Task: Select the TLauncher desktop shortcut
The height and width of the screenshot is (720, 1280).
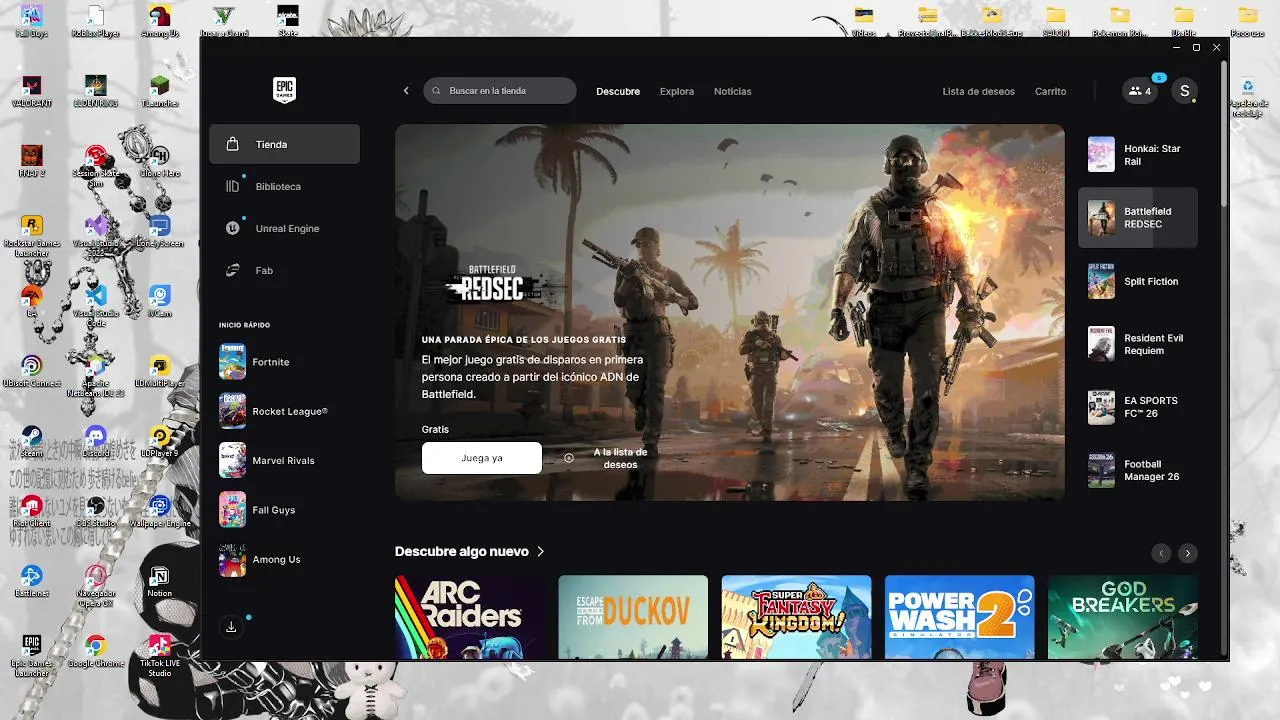Action: click(x=159, y=90)
